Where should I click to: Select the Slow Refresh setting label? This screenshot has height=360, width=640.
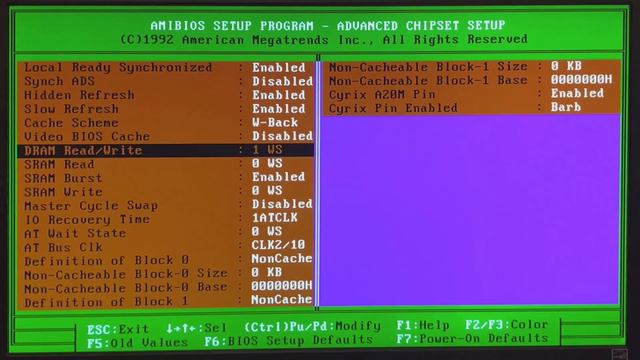click(x=71, y=109)
